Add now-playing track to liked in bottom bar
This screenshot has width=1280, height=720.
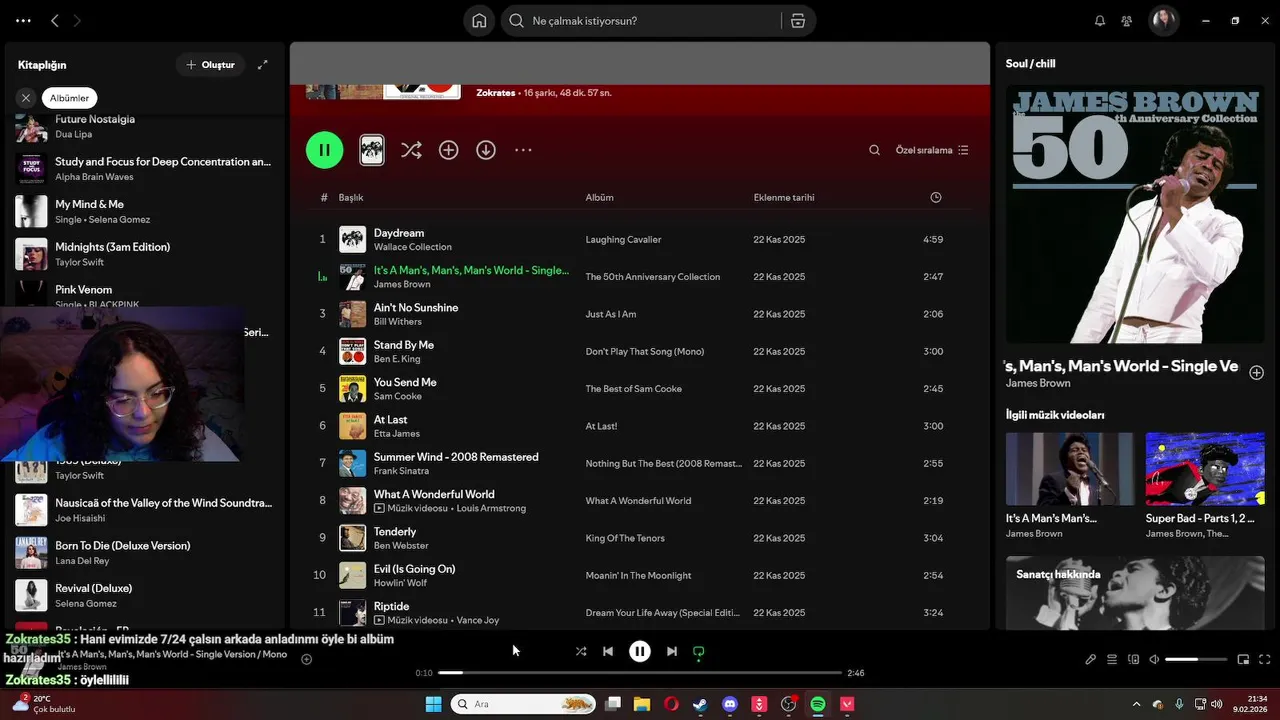point(307,659)
